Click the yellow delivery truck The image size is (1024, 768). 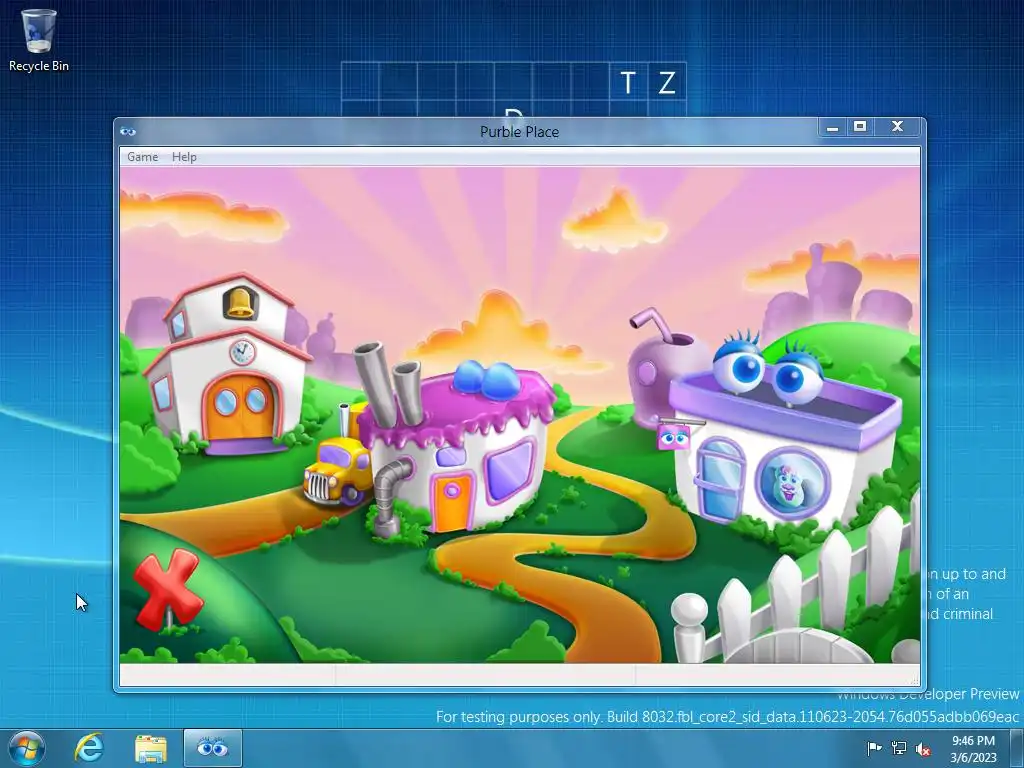coord(336,470)
